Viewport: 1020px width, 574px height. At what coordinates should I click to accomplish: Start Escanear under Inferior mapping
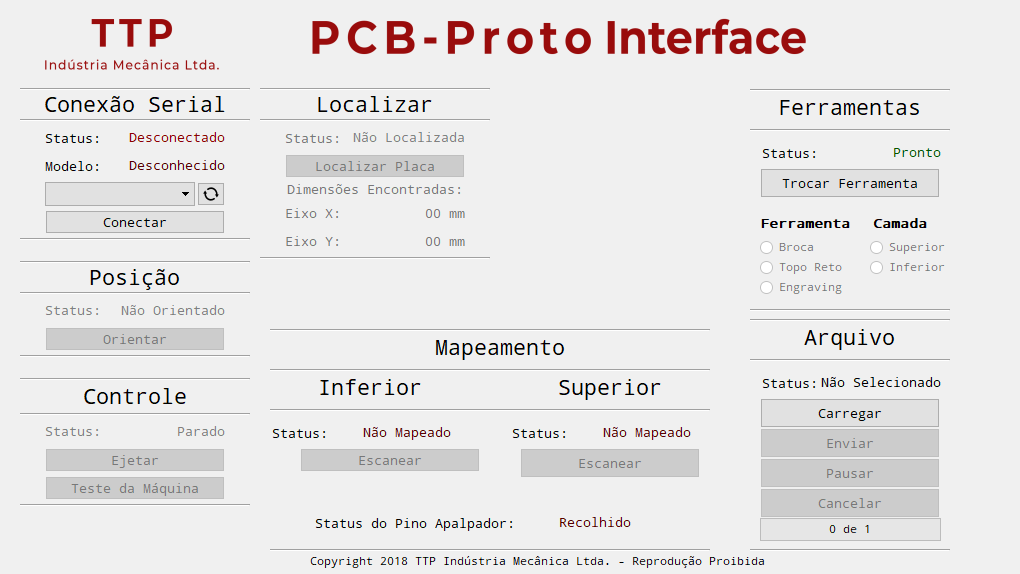click(390, 460)
